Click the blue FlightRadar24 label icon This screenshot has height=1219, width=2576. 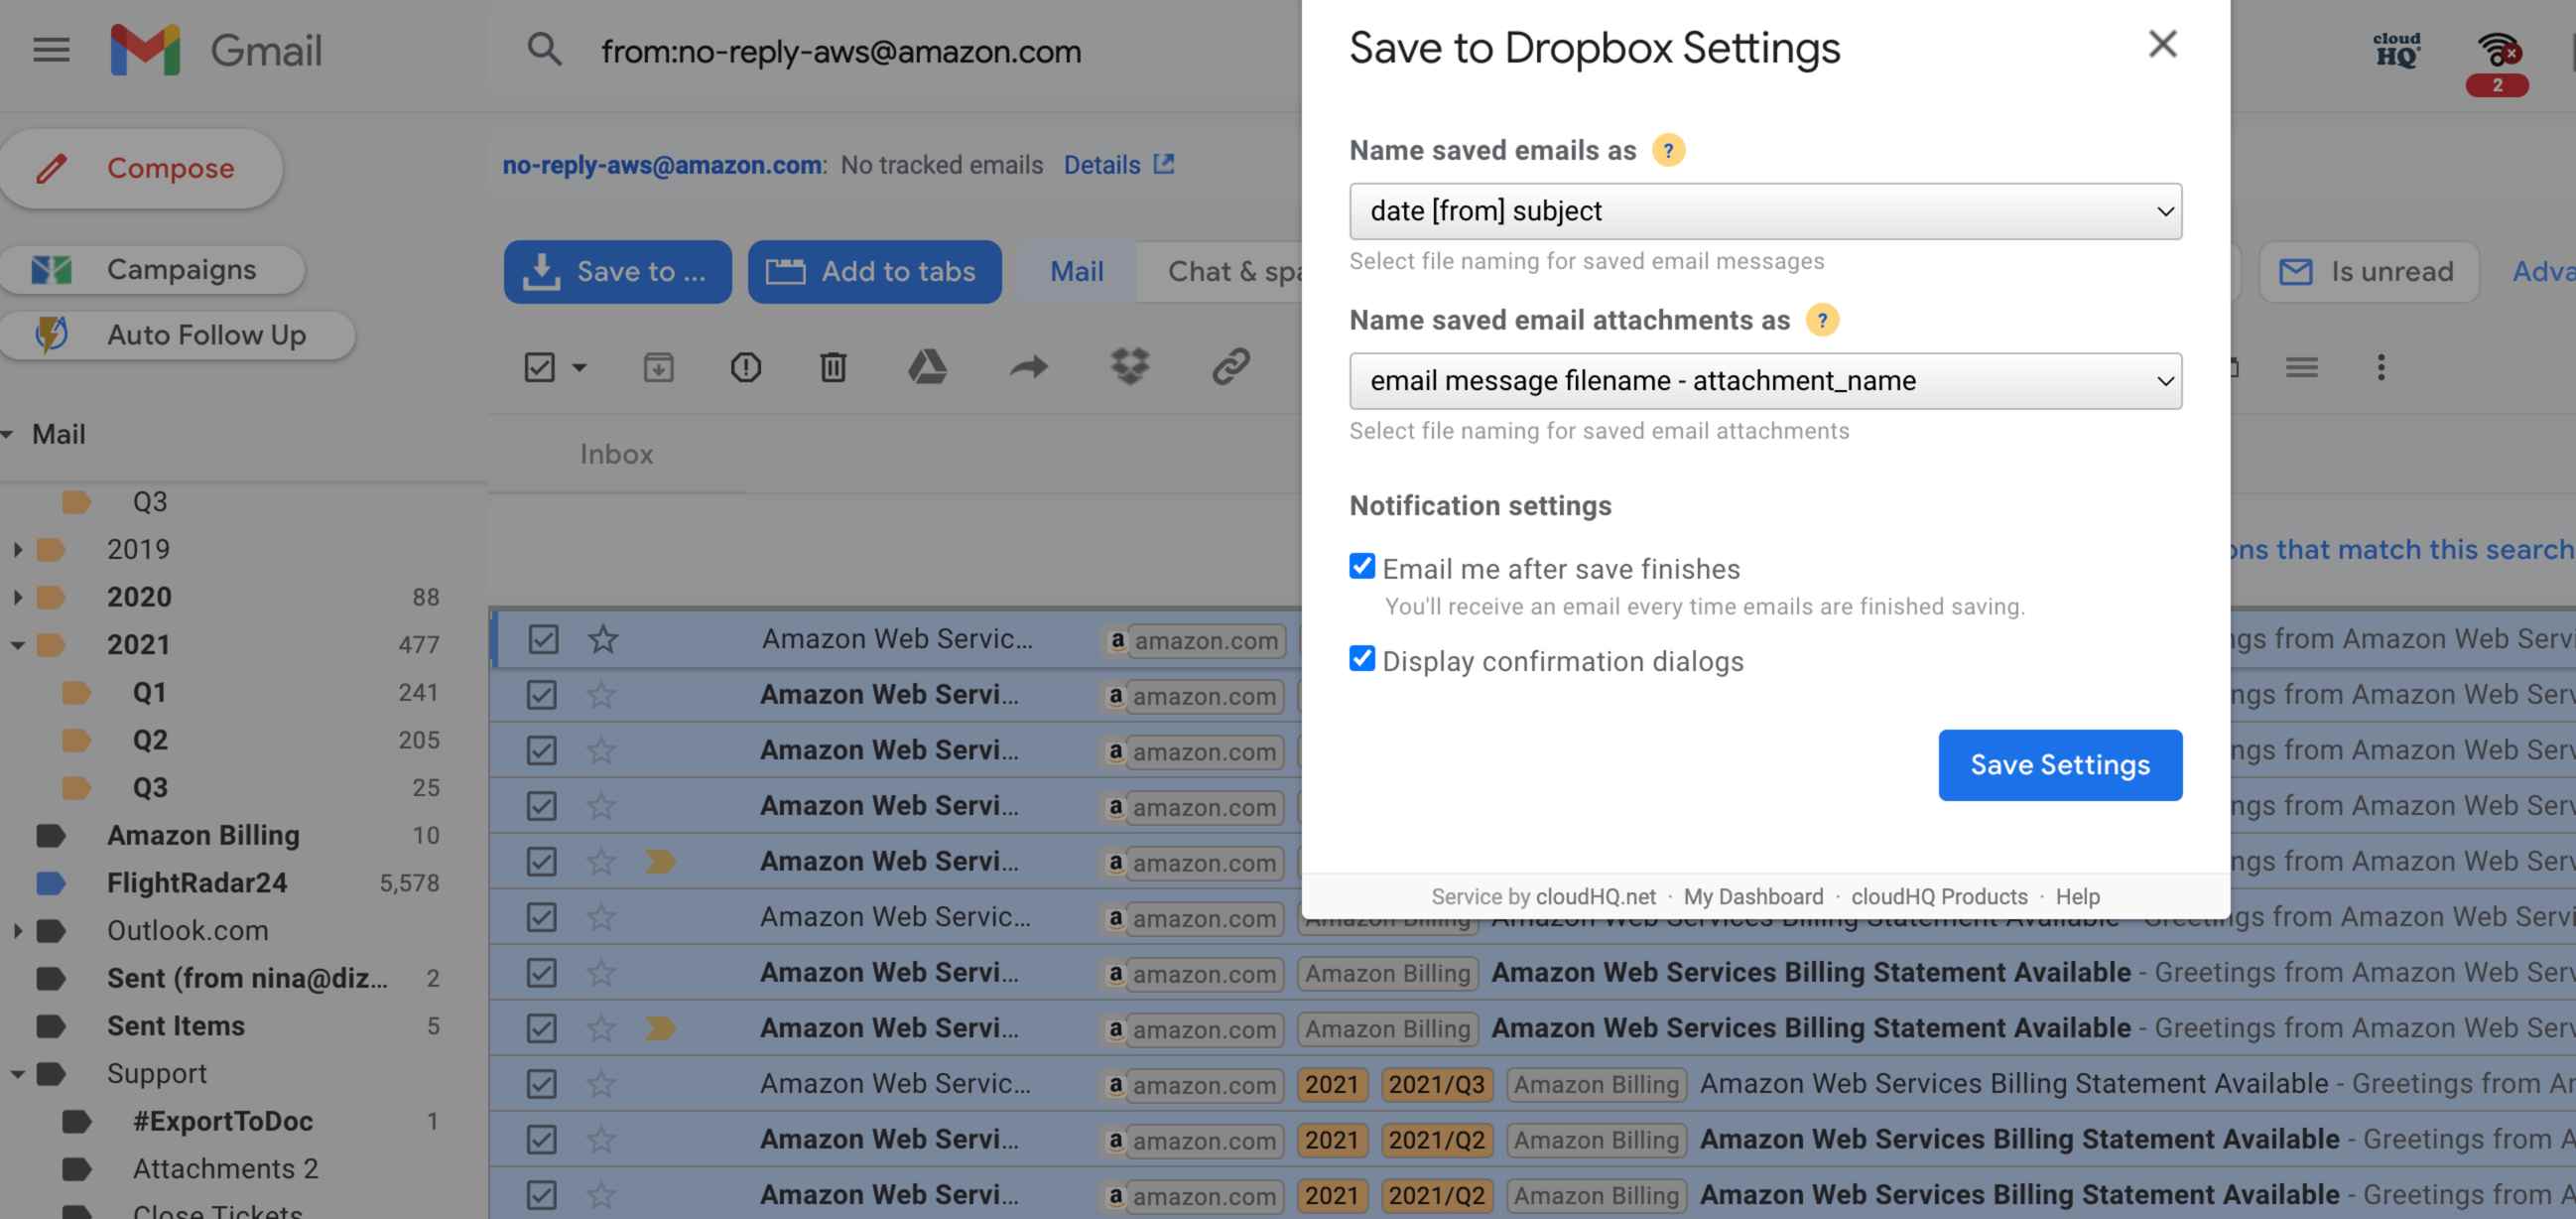[x=51, y=883]
